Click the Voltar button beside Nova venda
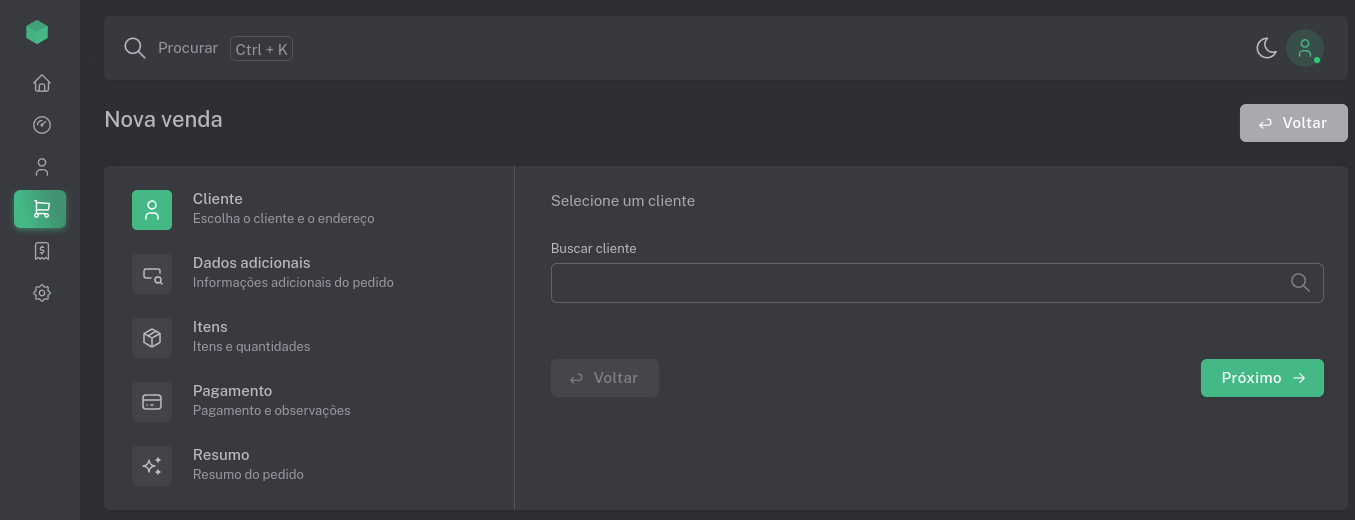1355x520 pixels. 1293,123
